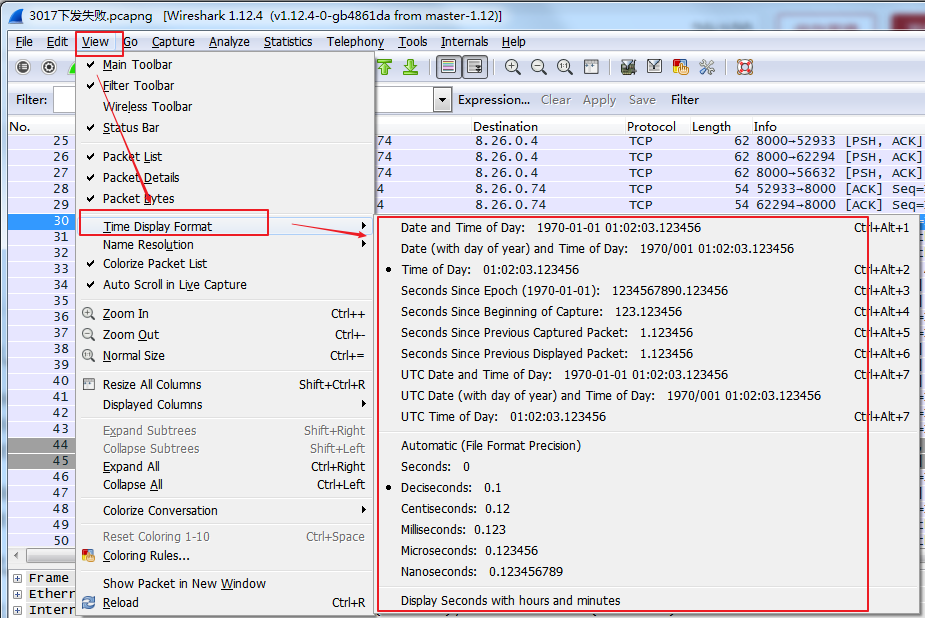
Task: Open the filter combo box dropdown arrow
Action: [x=442, y=99]
